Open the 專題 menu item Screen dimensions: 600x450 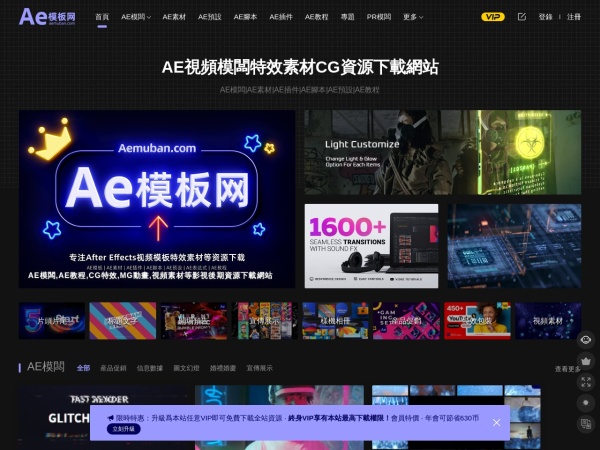[x=347, y=17]
